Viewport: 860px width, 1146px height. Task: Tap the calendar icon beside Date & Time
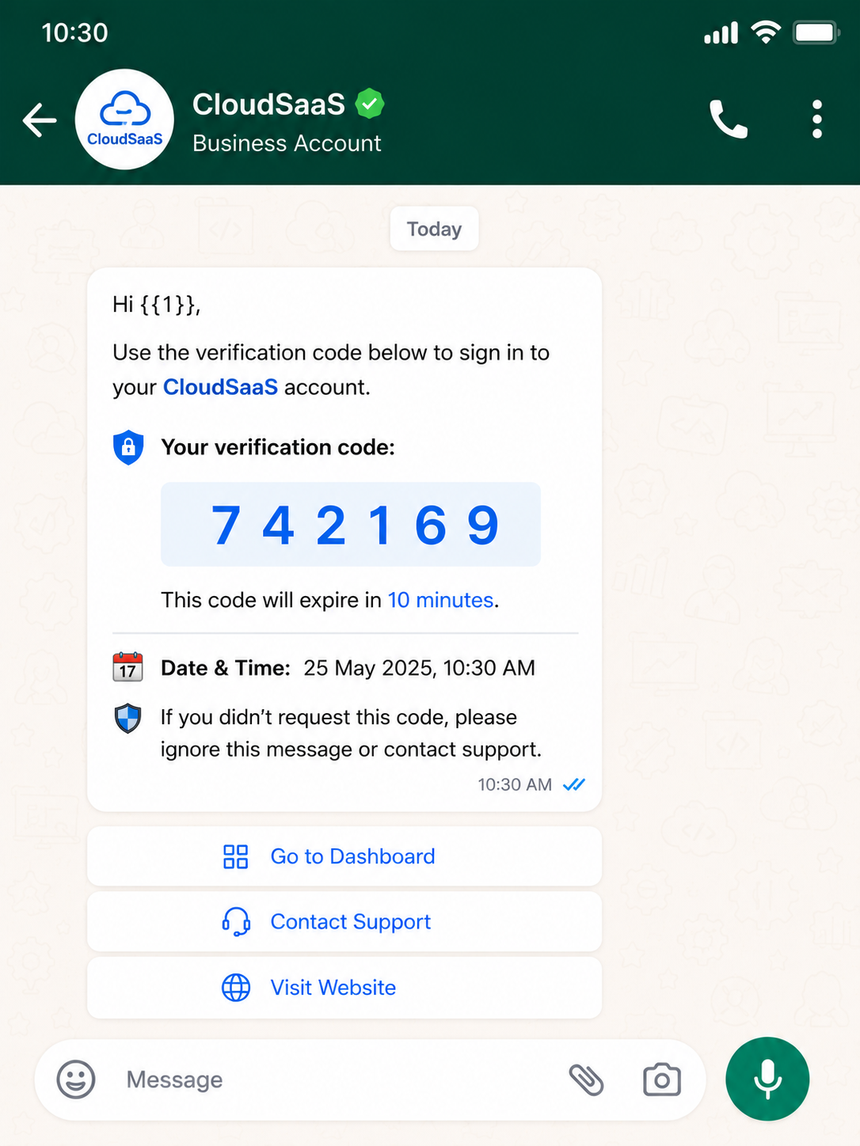coord(128,667)
